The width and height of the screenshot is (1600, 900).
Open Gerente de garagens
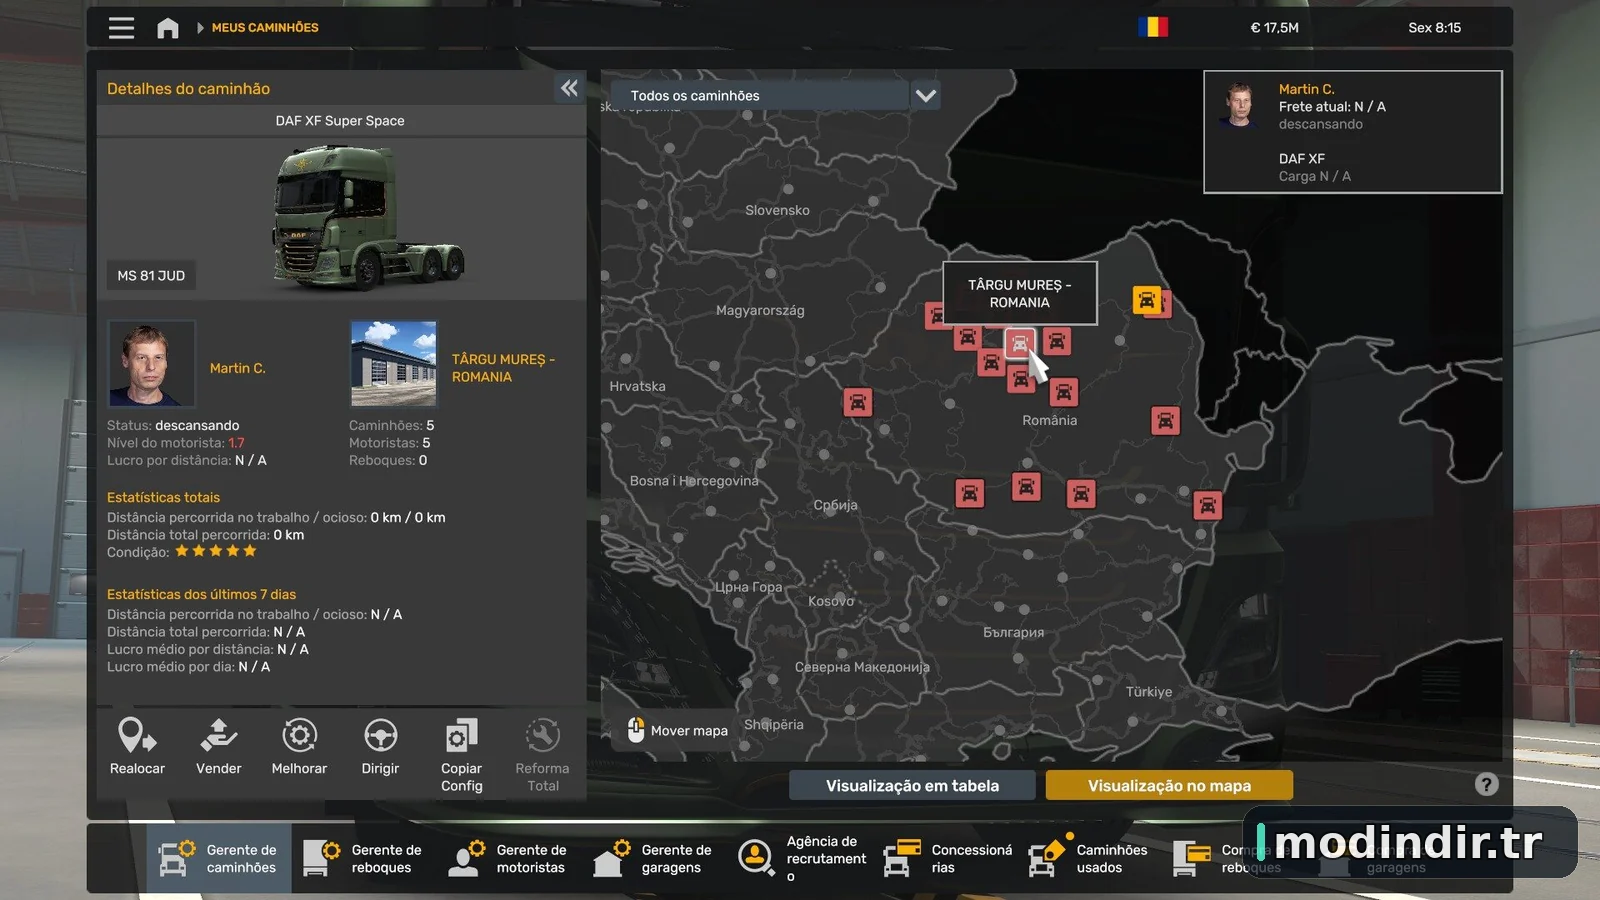pos(654,858)
